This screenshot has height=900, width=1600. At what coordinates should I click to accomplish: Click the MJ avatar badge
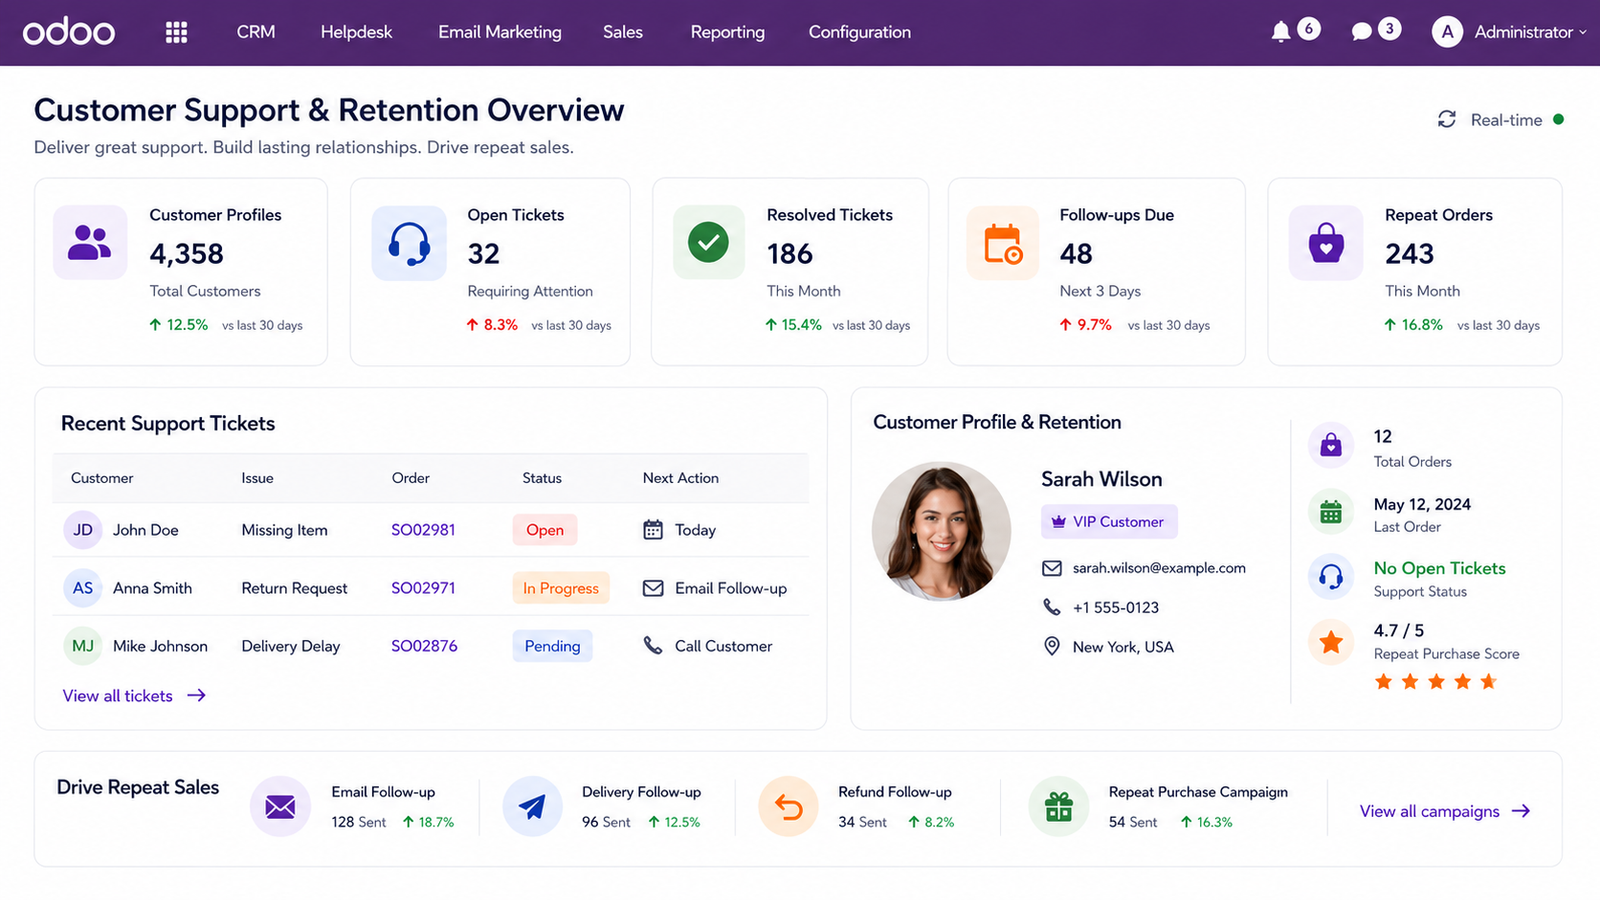pos(83,646)
